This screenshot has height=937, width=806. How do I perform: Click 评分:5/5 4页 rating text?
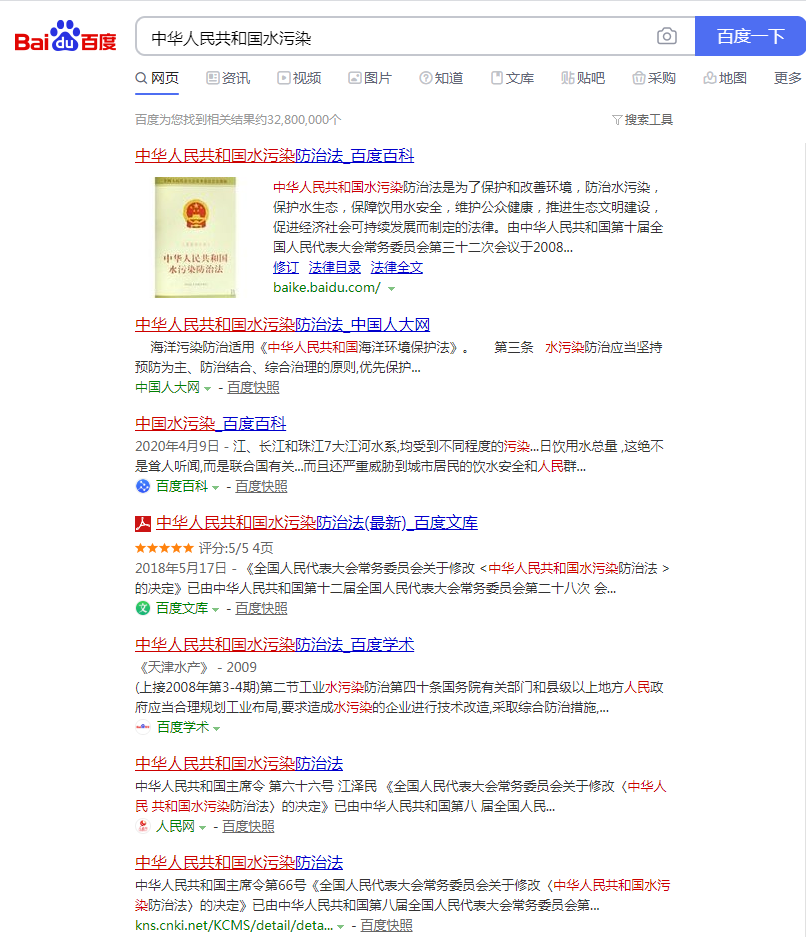[236, 548]
